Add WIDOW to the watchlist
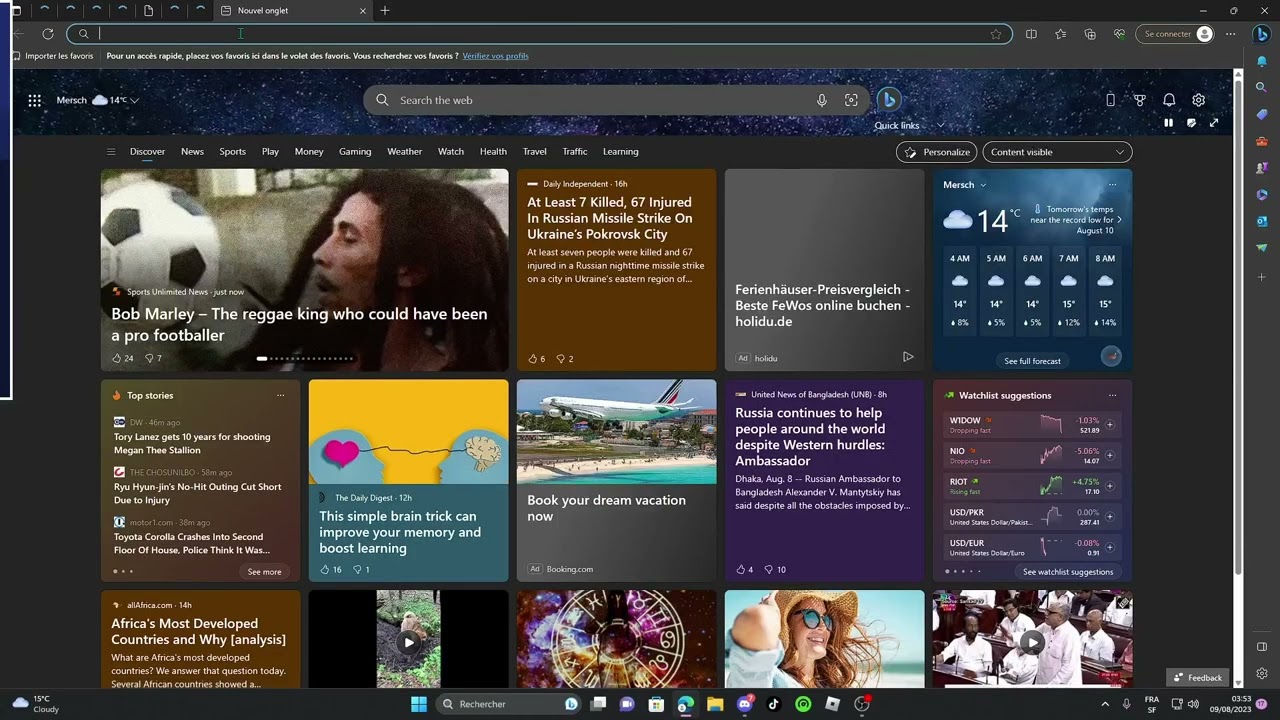Screen dimensions: 1280x720 (x=1110, y=425)
